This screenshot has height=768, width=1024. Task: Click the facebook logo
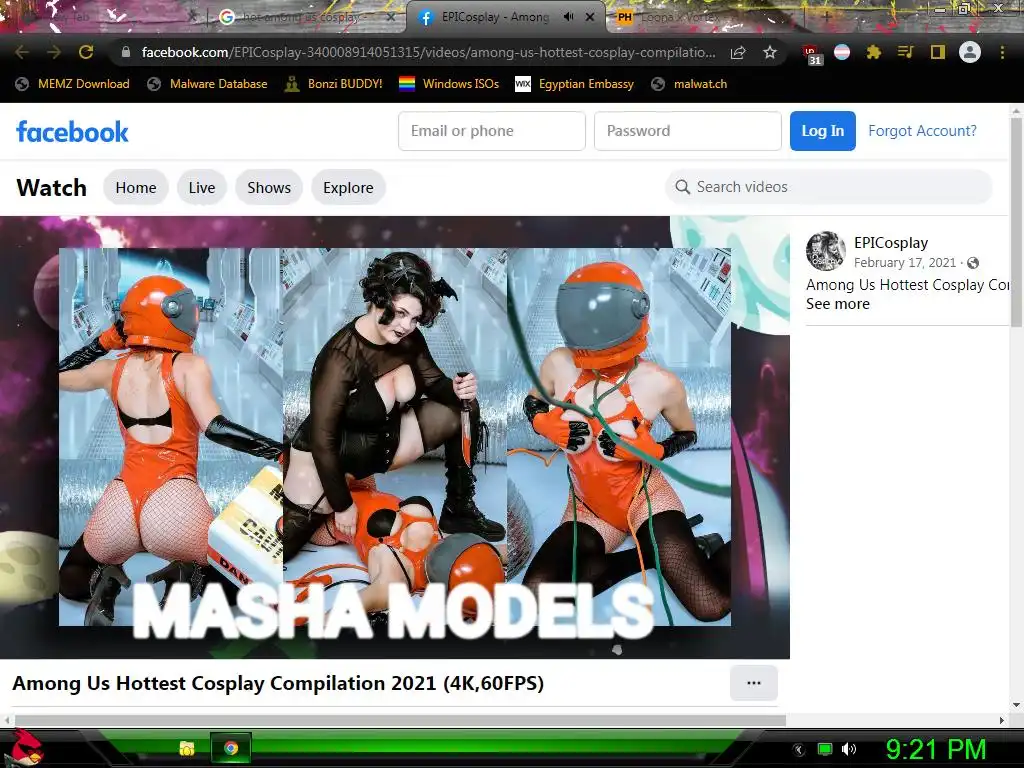coord(72,132)
